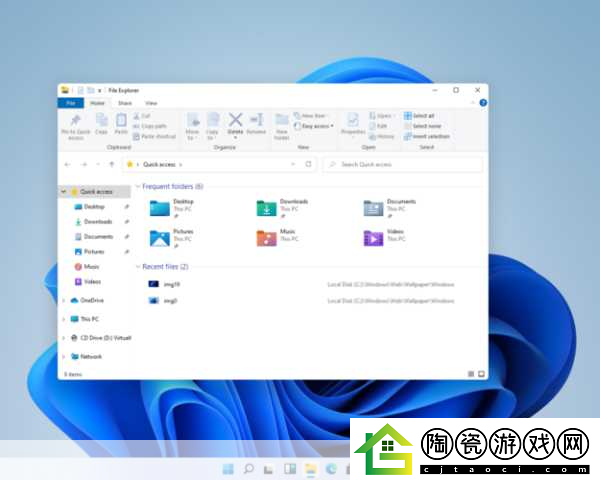Click the Forward navigation arrow
The image size is (600, 480).
tap(84, 164)
